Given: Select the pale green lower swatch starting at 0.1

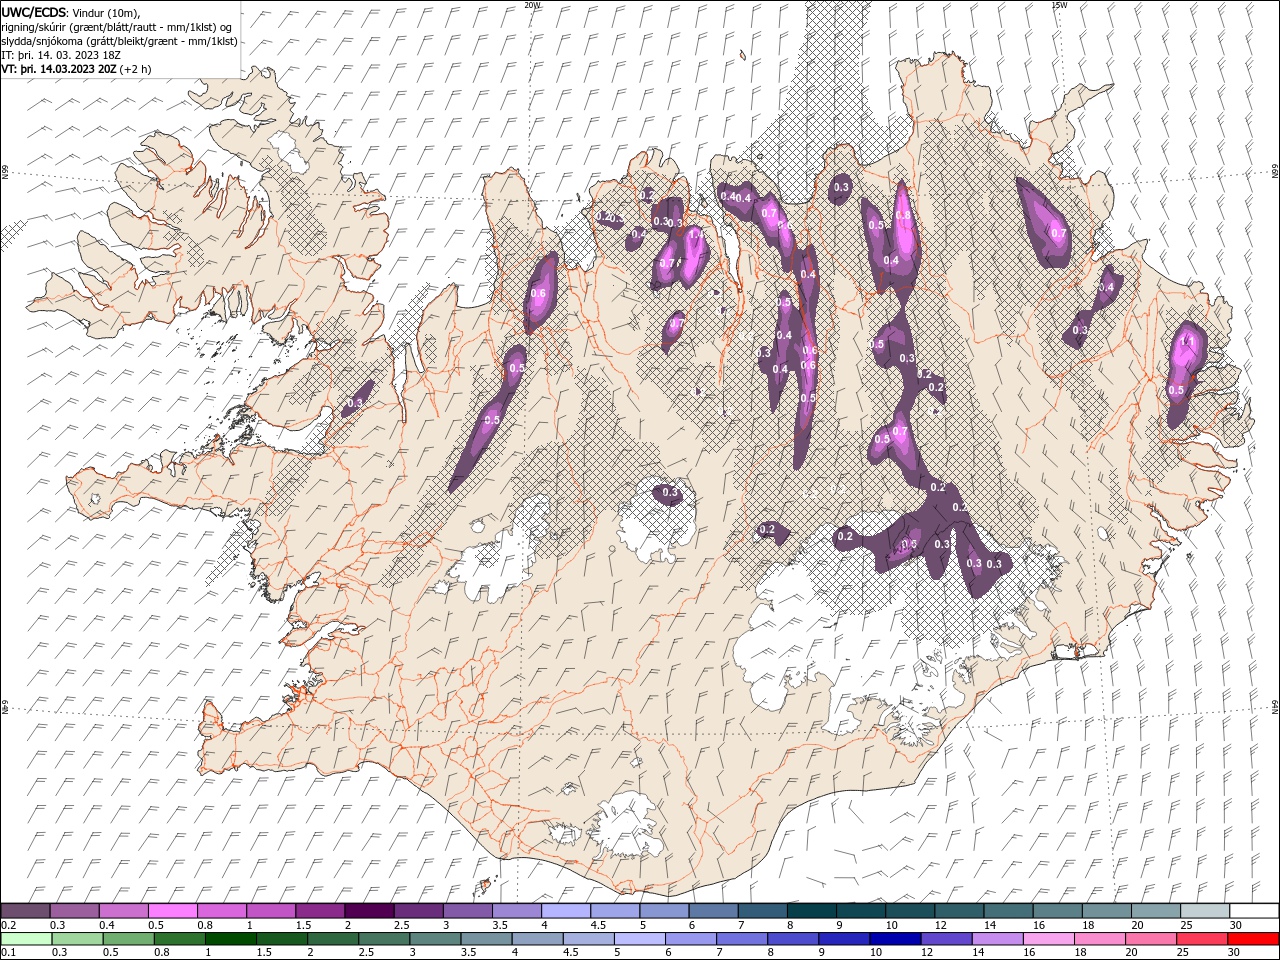Looking at the screenshot, I should 25,939.
